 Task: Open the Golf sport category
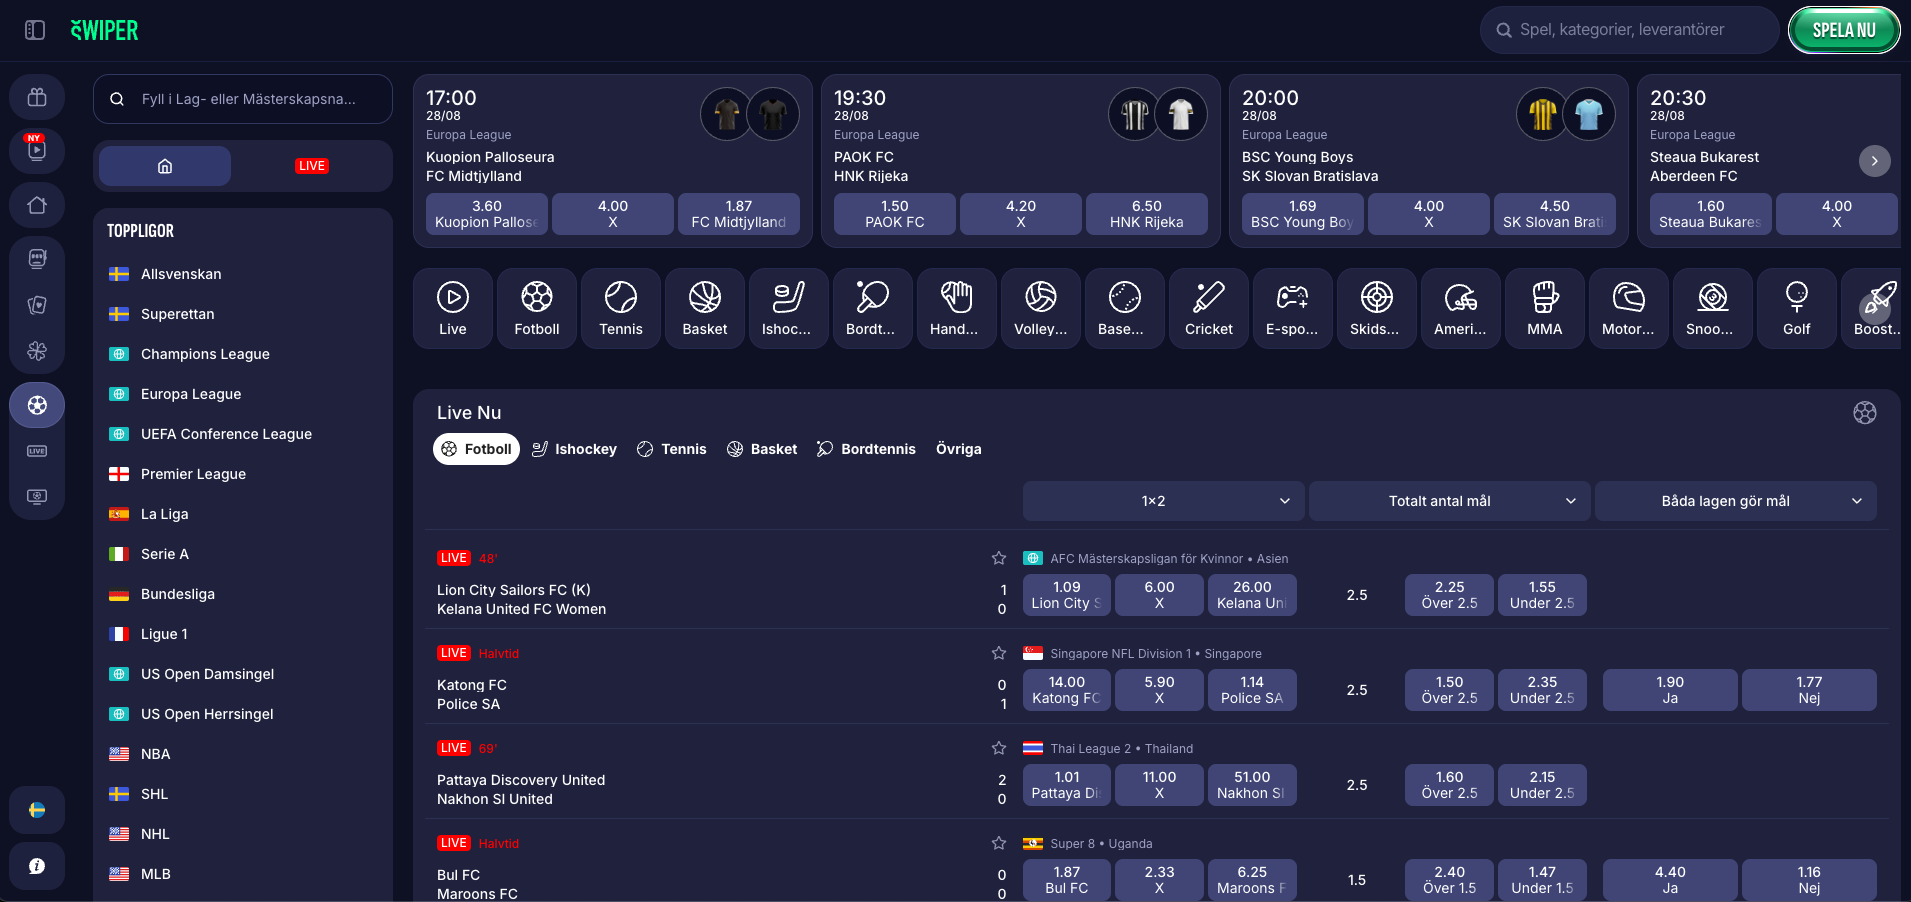tap(1796, 308)
